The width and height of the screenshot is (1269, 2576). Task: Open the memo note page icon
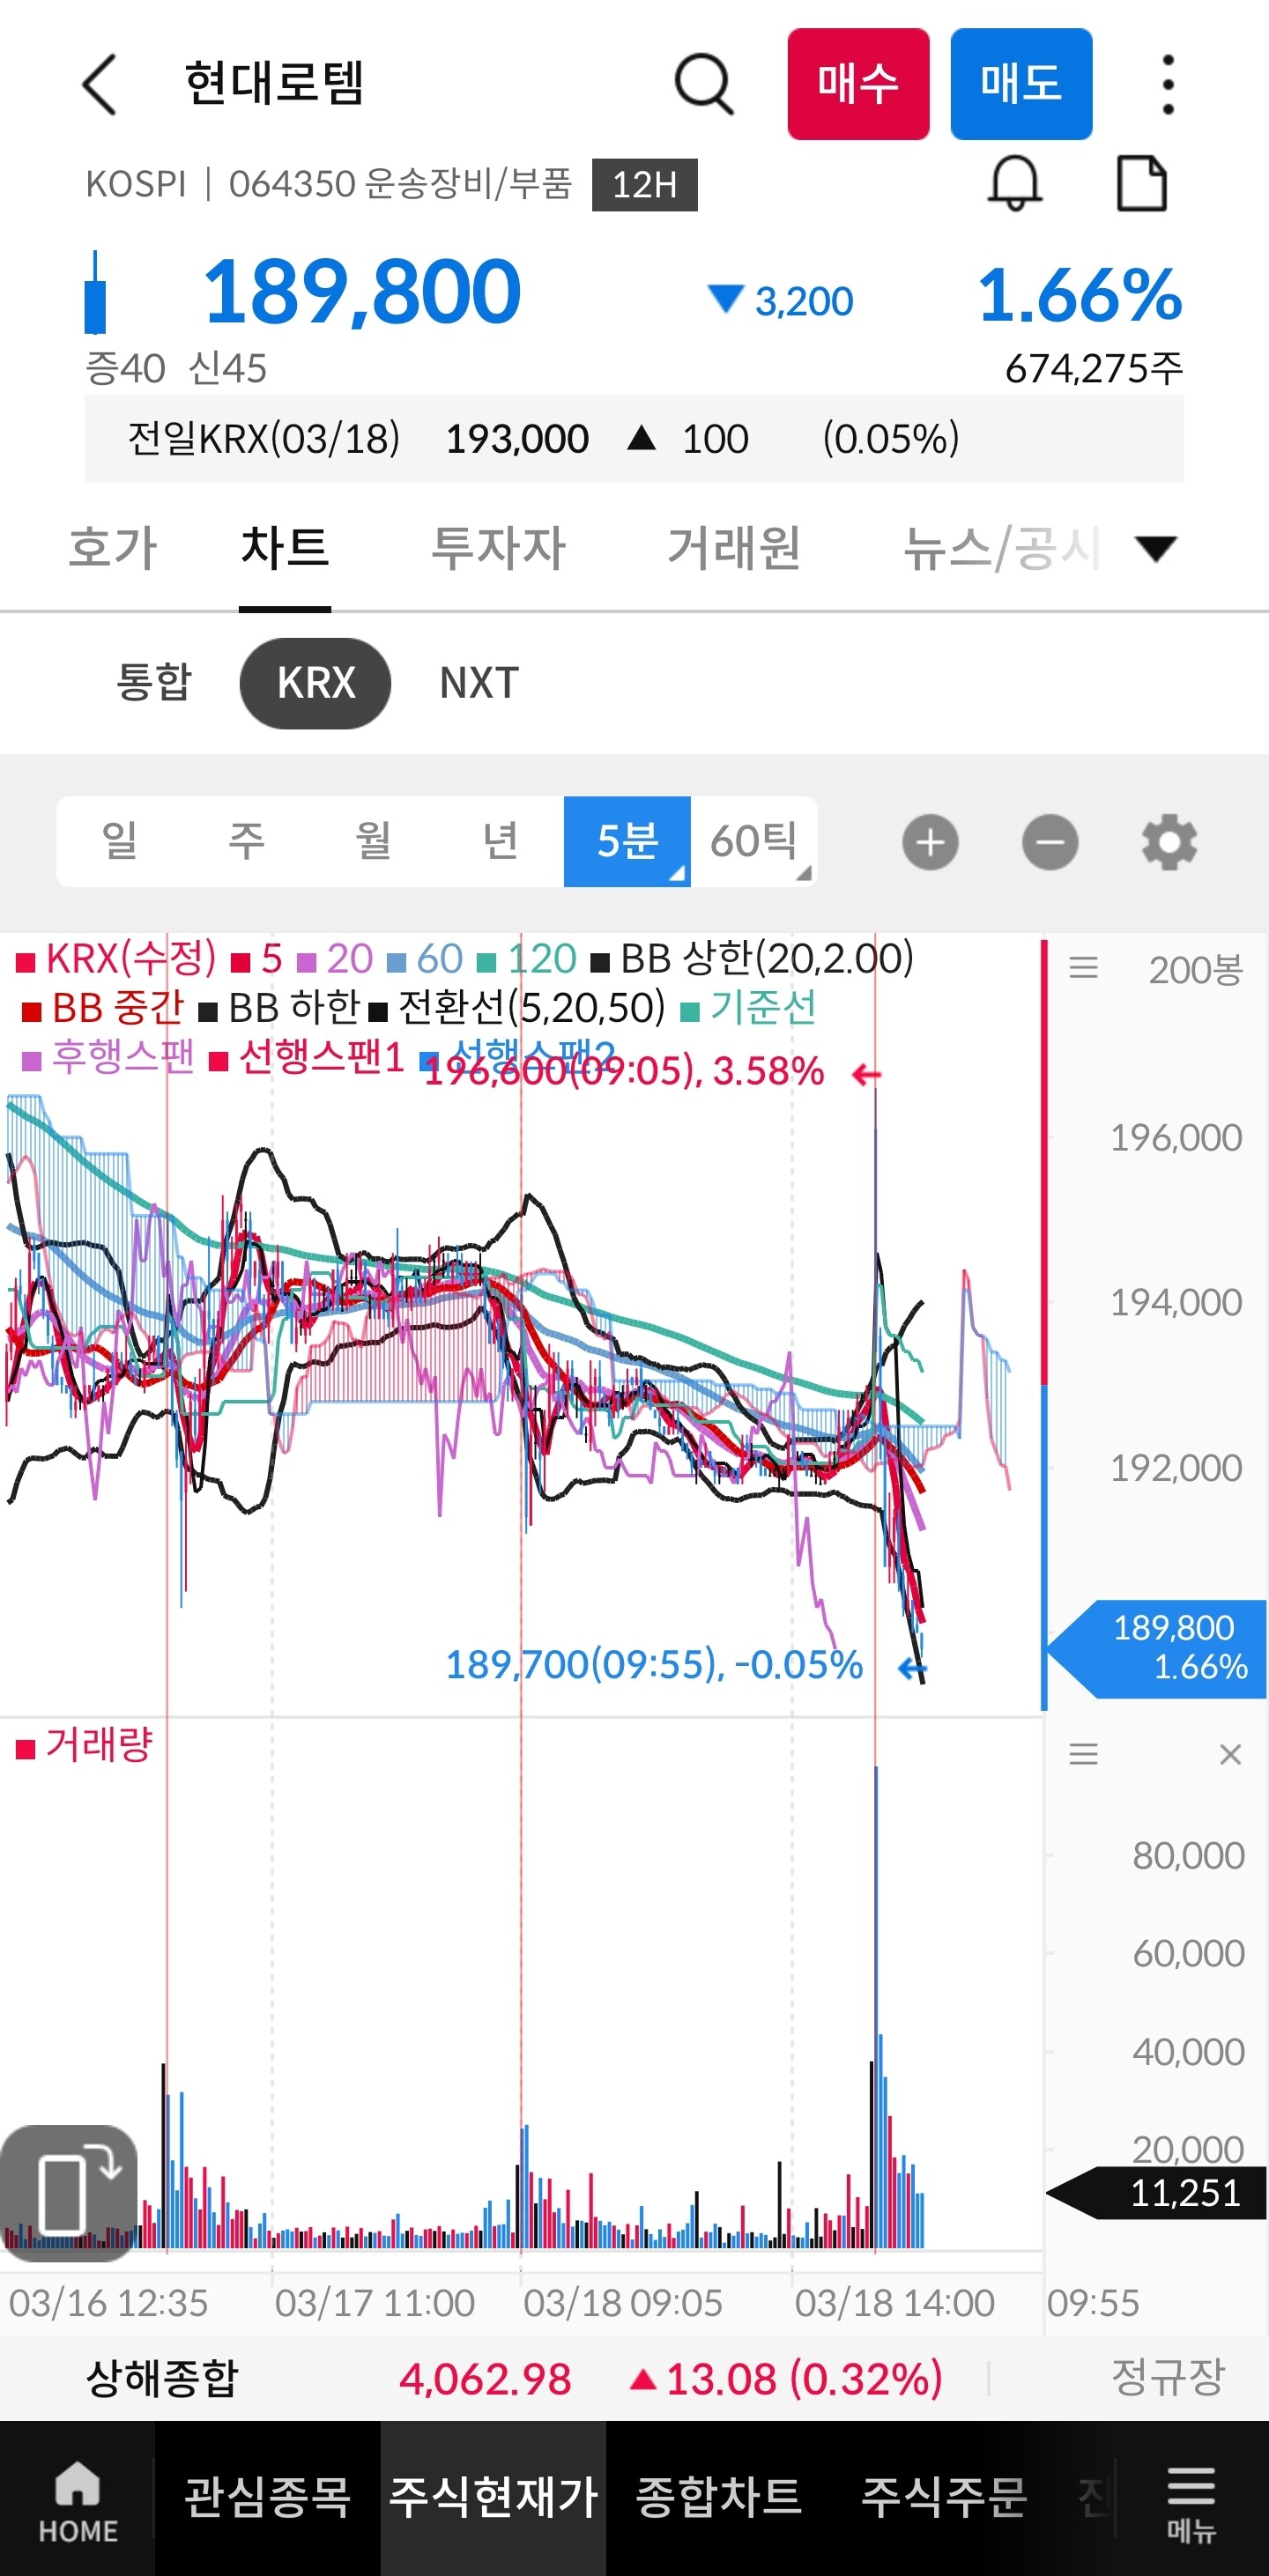coord(1141,184)
